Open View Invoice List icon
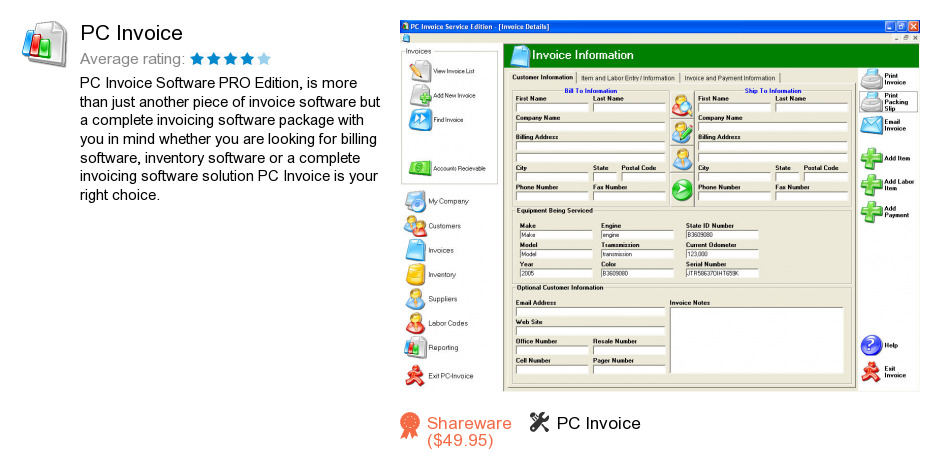Screen dimensions: 940x476 (420, 71)
